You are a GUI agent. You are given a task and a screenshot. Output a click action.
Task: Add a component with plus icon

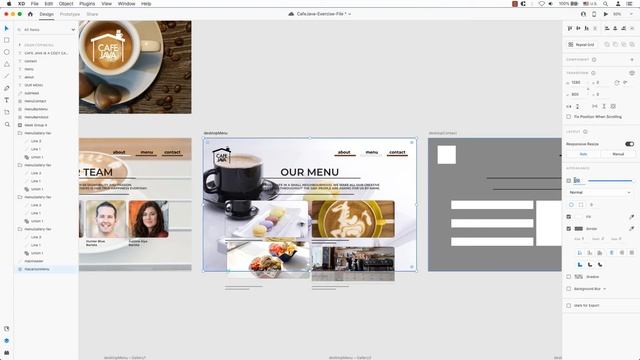tap(632, 60)
